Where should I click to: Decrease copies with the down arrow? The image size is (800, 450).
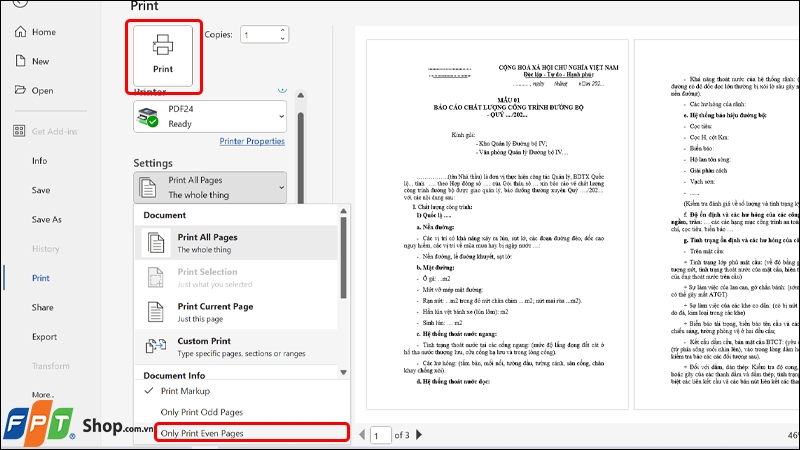click(283, 39)
